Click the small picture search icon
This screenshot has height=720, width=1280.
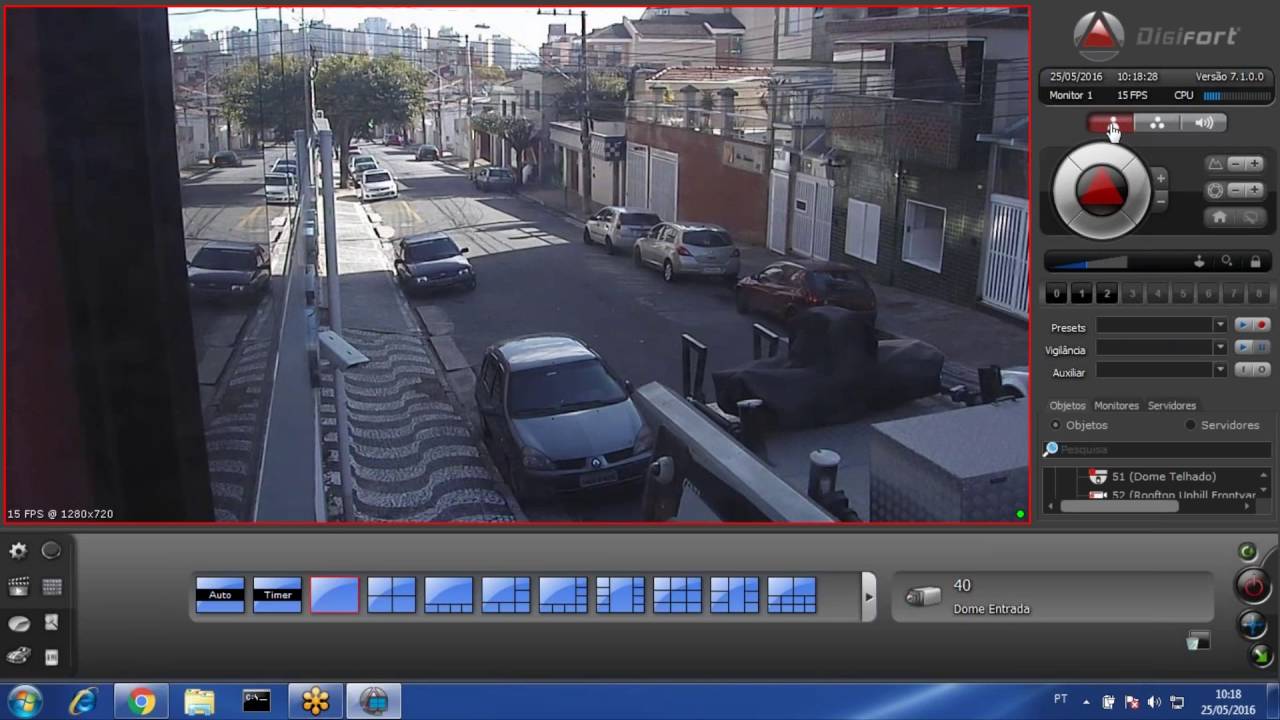[52, 622]
